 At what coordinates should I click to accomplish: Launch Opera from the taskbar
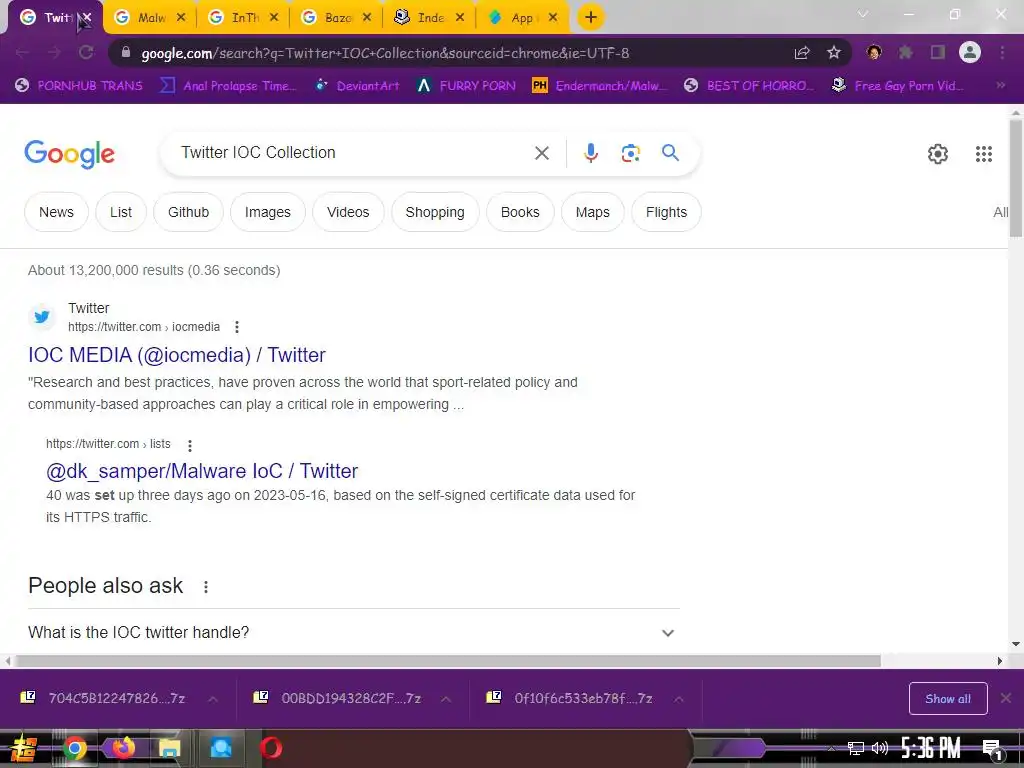(x=270, y=748)
